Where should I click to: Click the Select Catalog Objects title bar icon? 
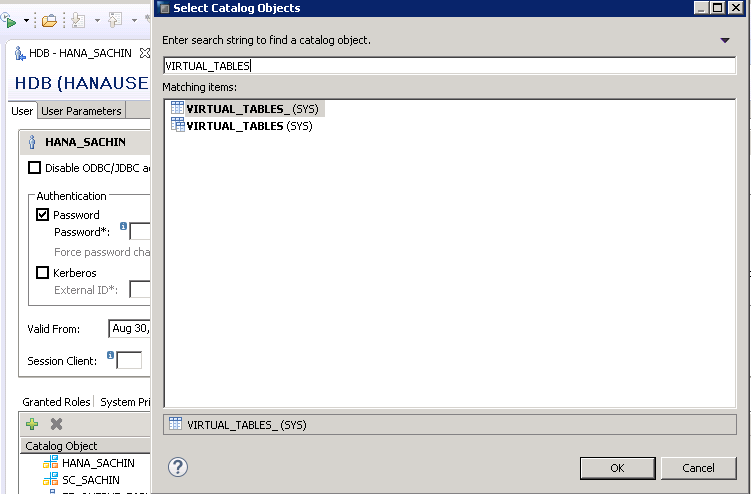[x=164, y=8]
